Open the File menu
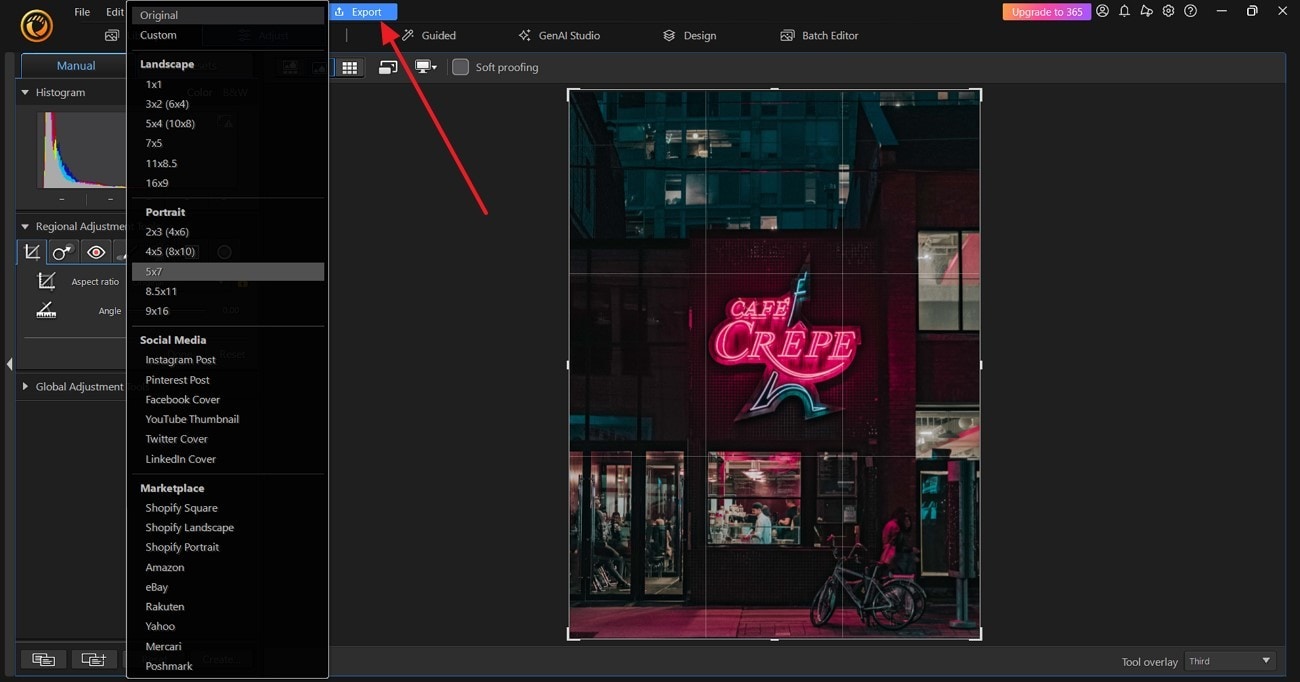 [x=82, y=12]
